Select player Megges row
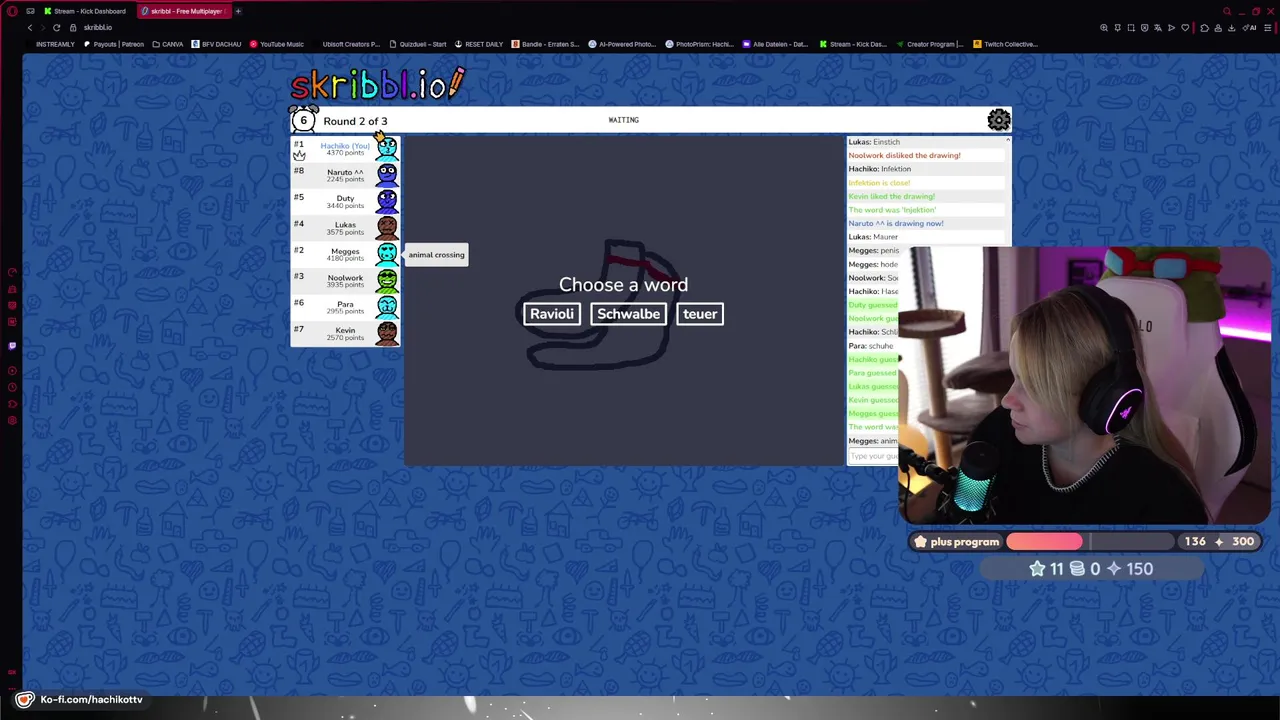Image resolution: width=1280 pixels, height=720 pixels. (345, 254)
